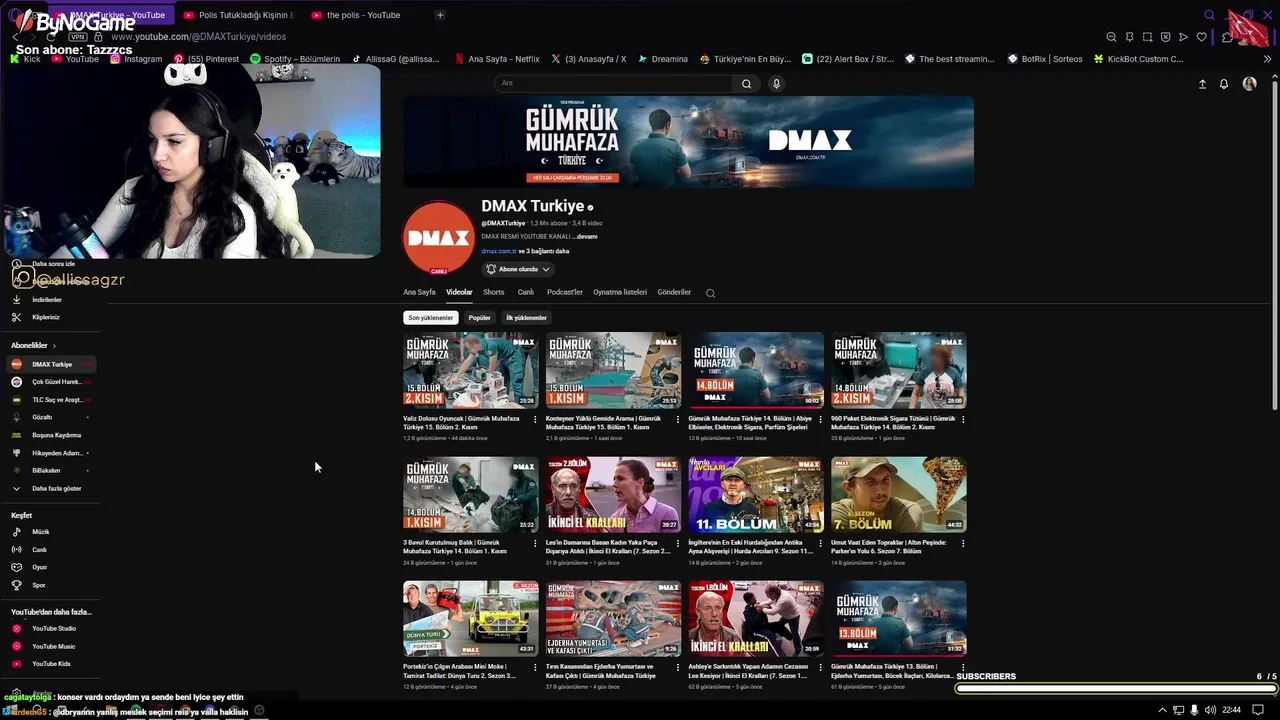Open the Gözaltı subscription
Viewport: 1280px width, 720px height.
[52, 417]
